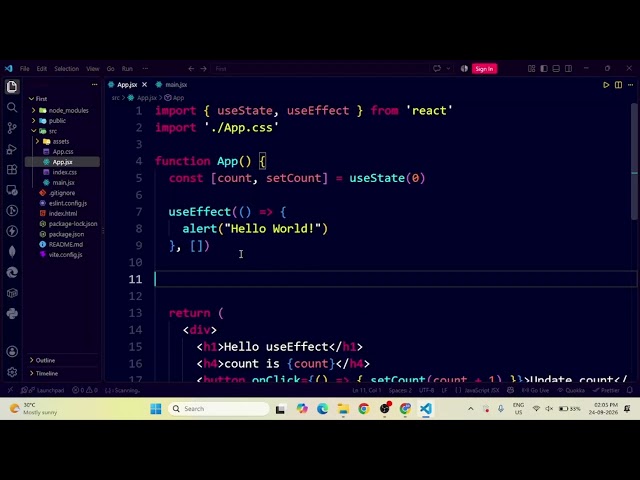
Task: Open File Explorer from the taskbar
Action: point(343,409)
